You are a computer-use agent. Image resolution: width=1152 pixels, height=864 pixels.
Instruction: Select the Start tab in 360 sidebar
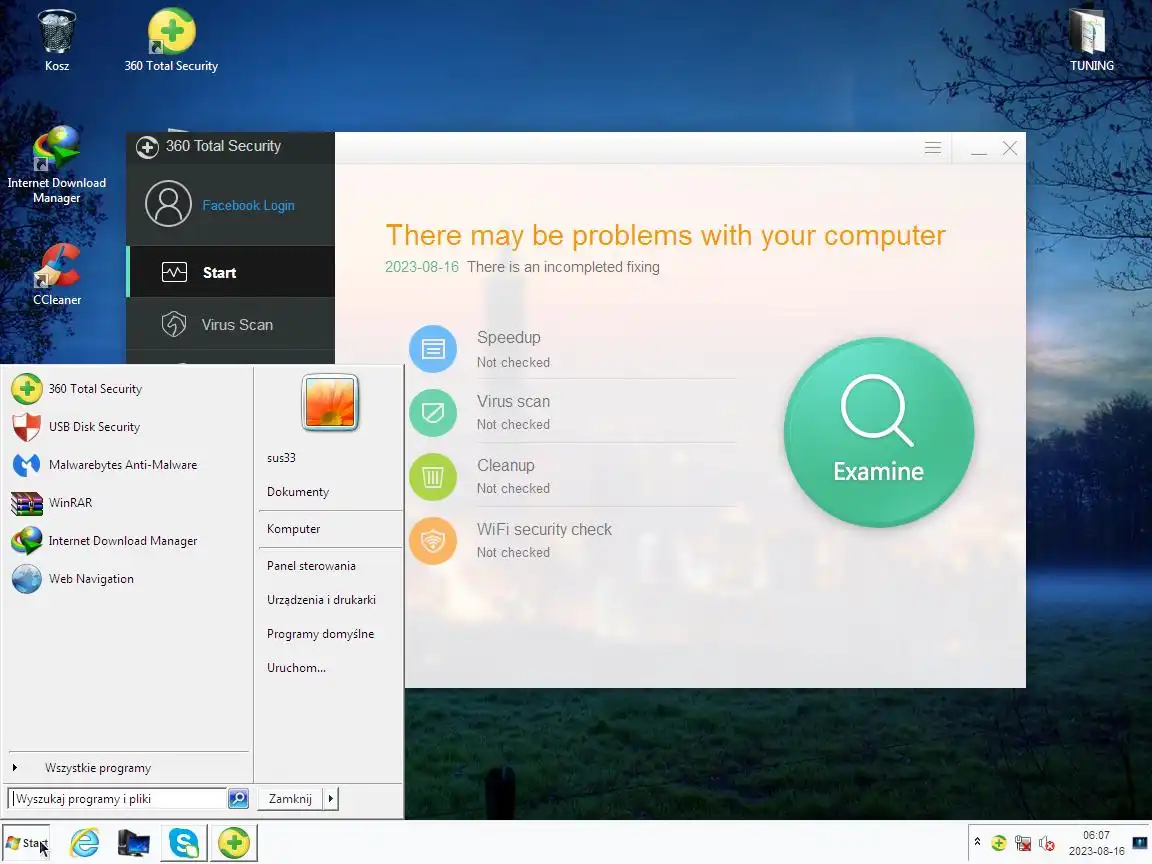(x=231, y=272)
